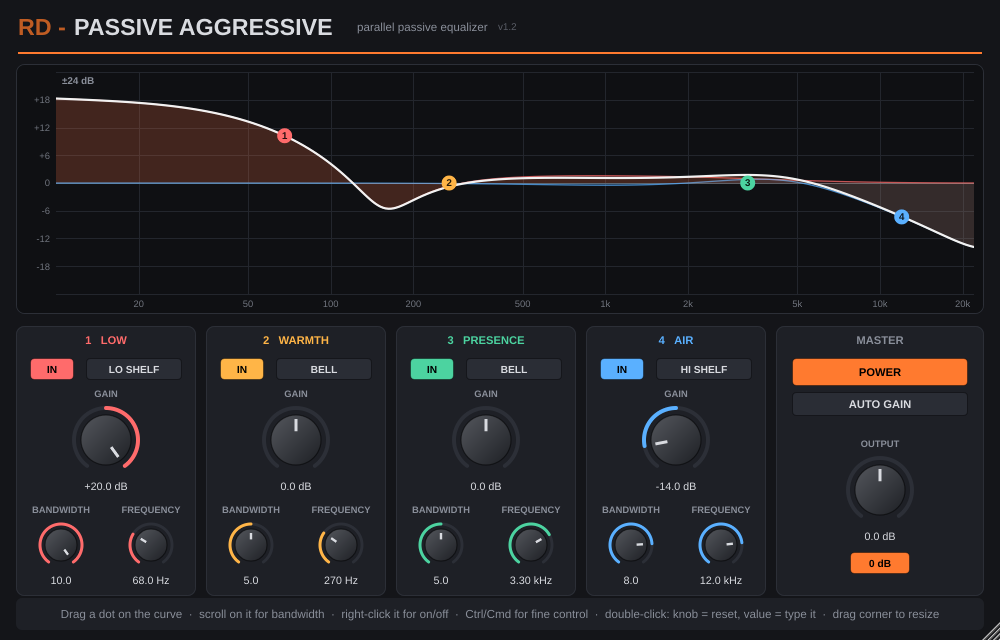This screenshot has width=1000, height=640.
Task: Click the 1 LOW band title
Action: pyautogui.click(x=106, y=340)
